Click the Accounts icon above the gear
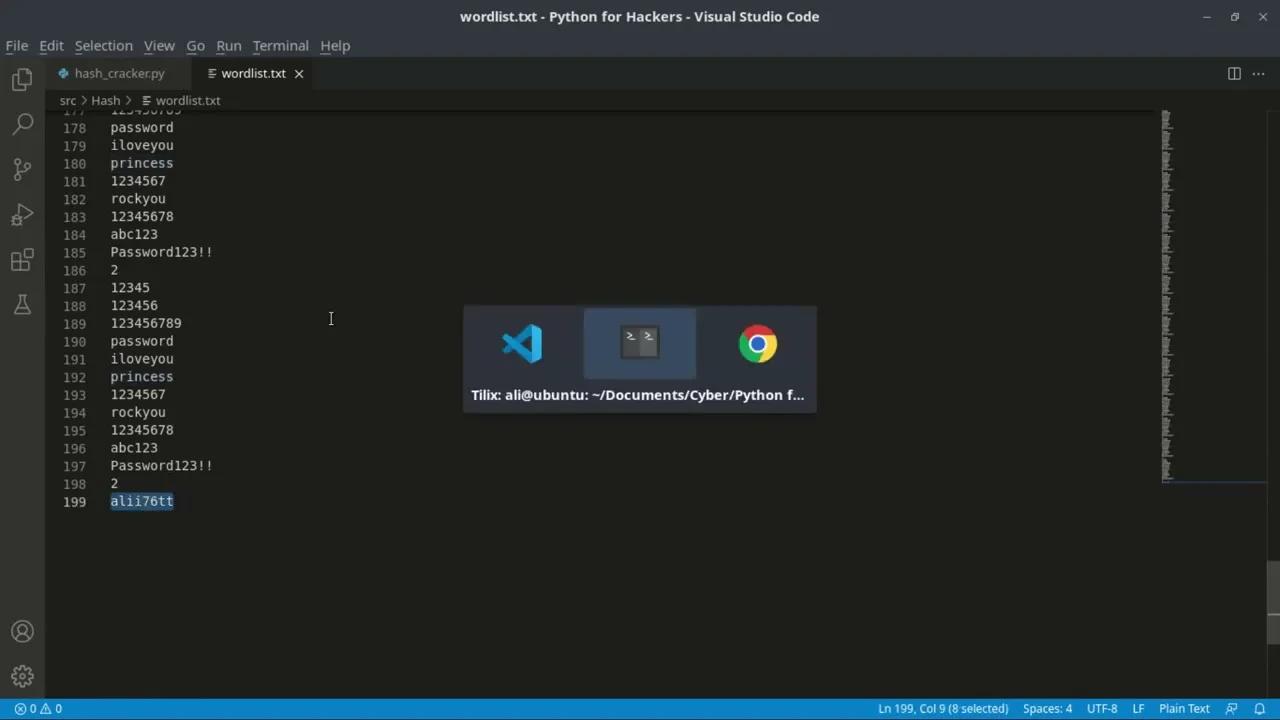The height and width of the screenshot is (720, 1280). click(22, 631)
